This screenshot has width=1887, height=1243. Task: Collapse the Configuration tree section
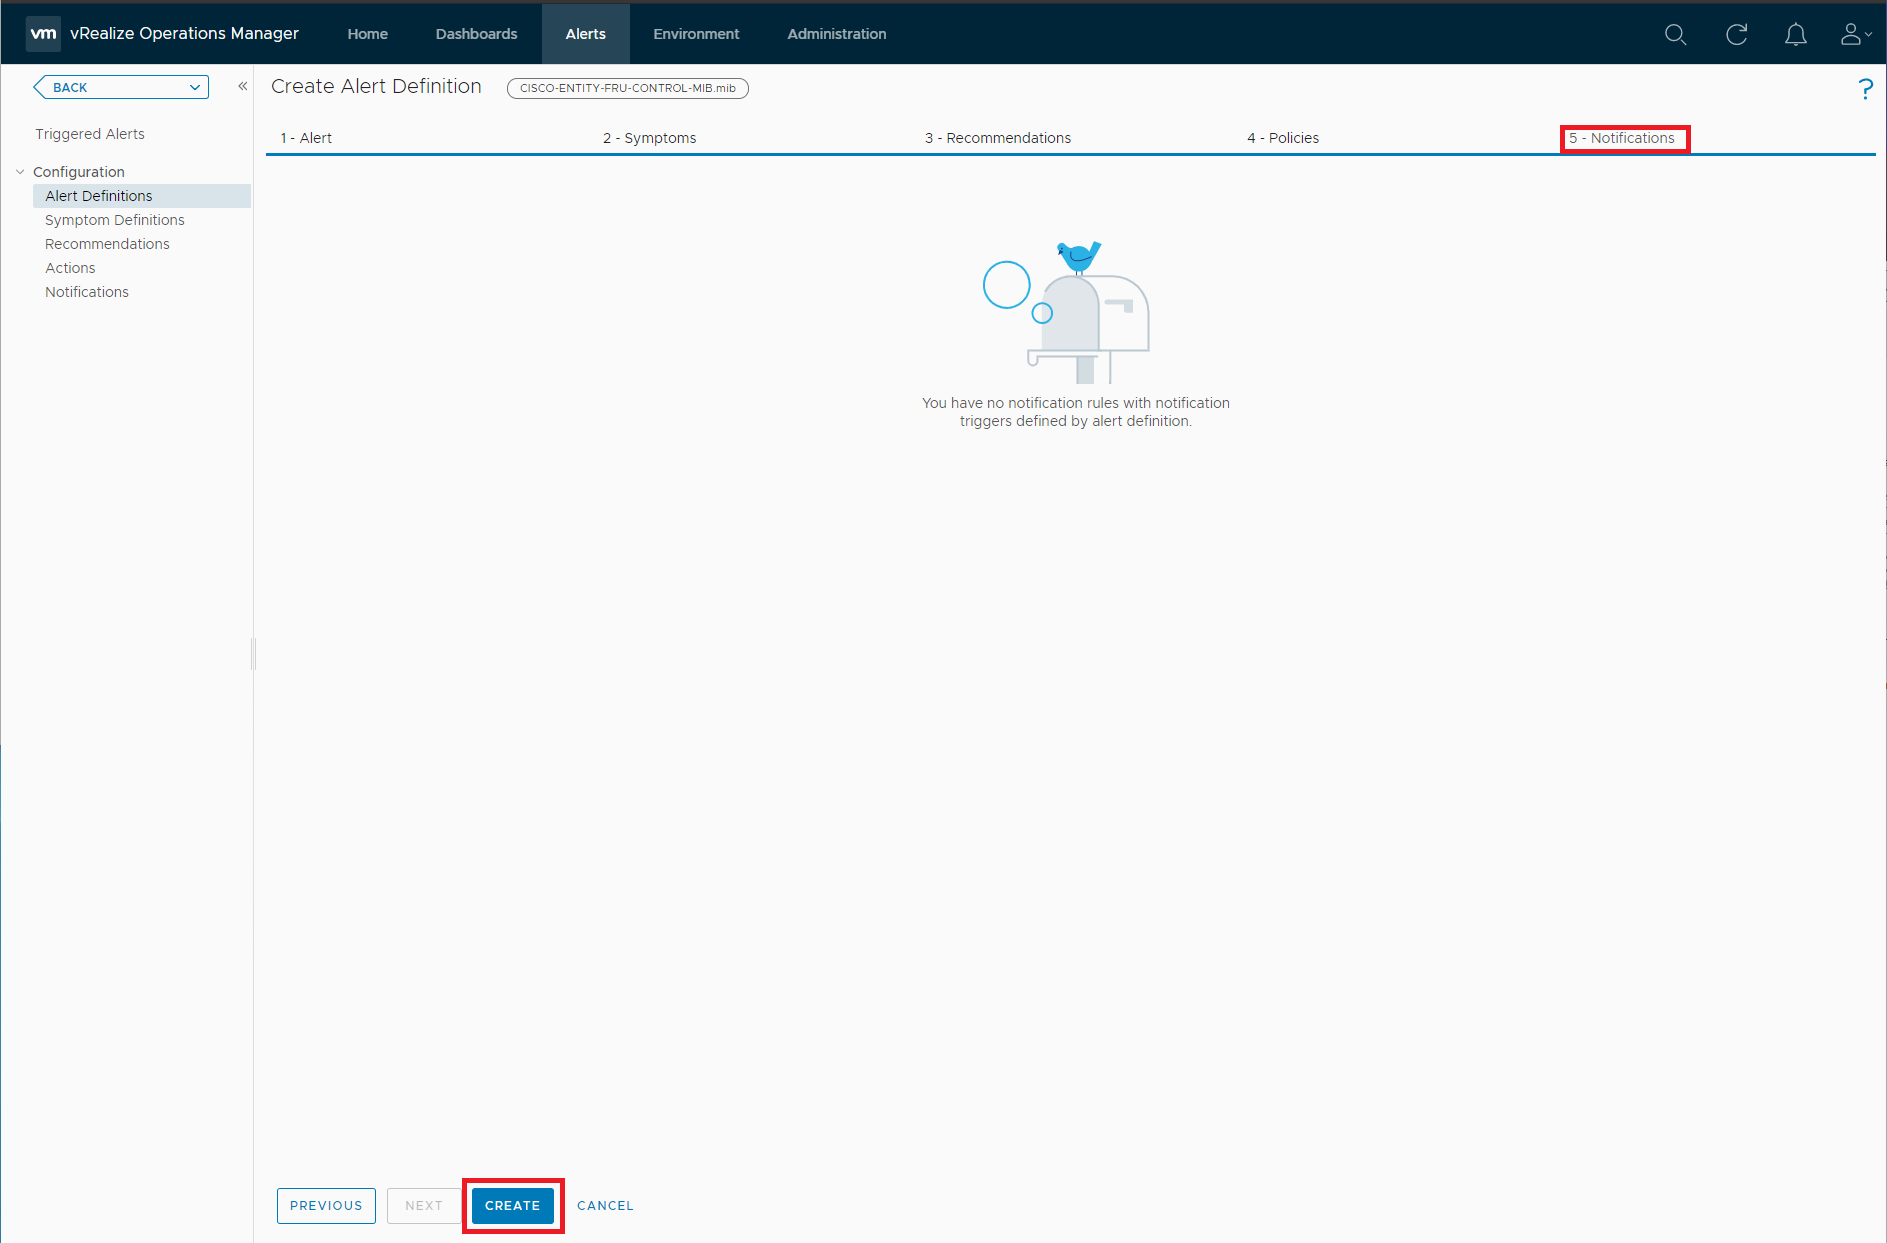tap(20, 172)
